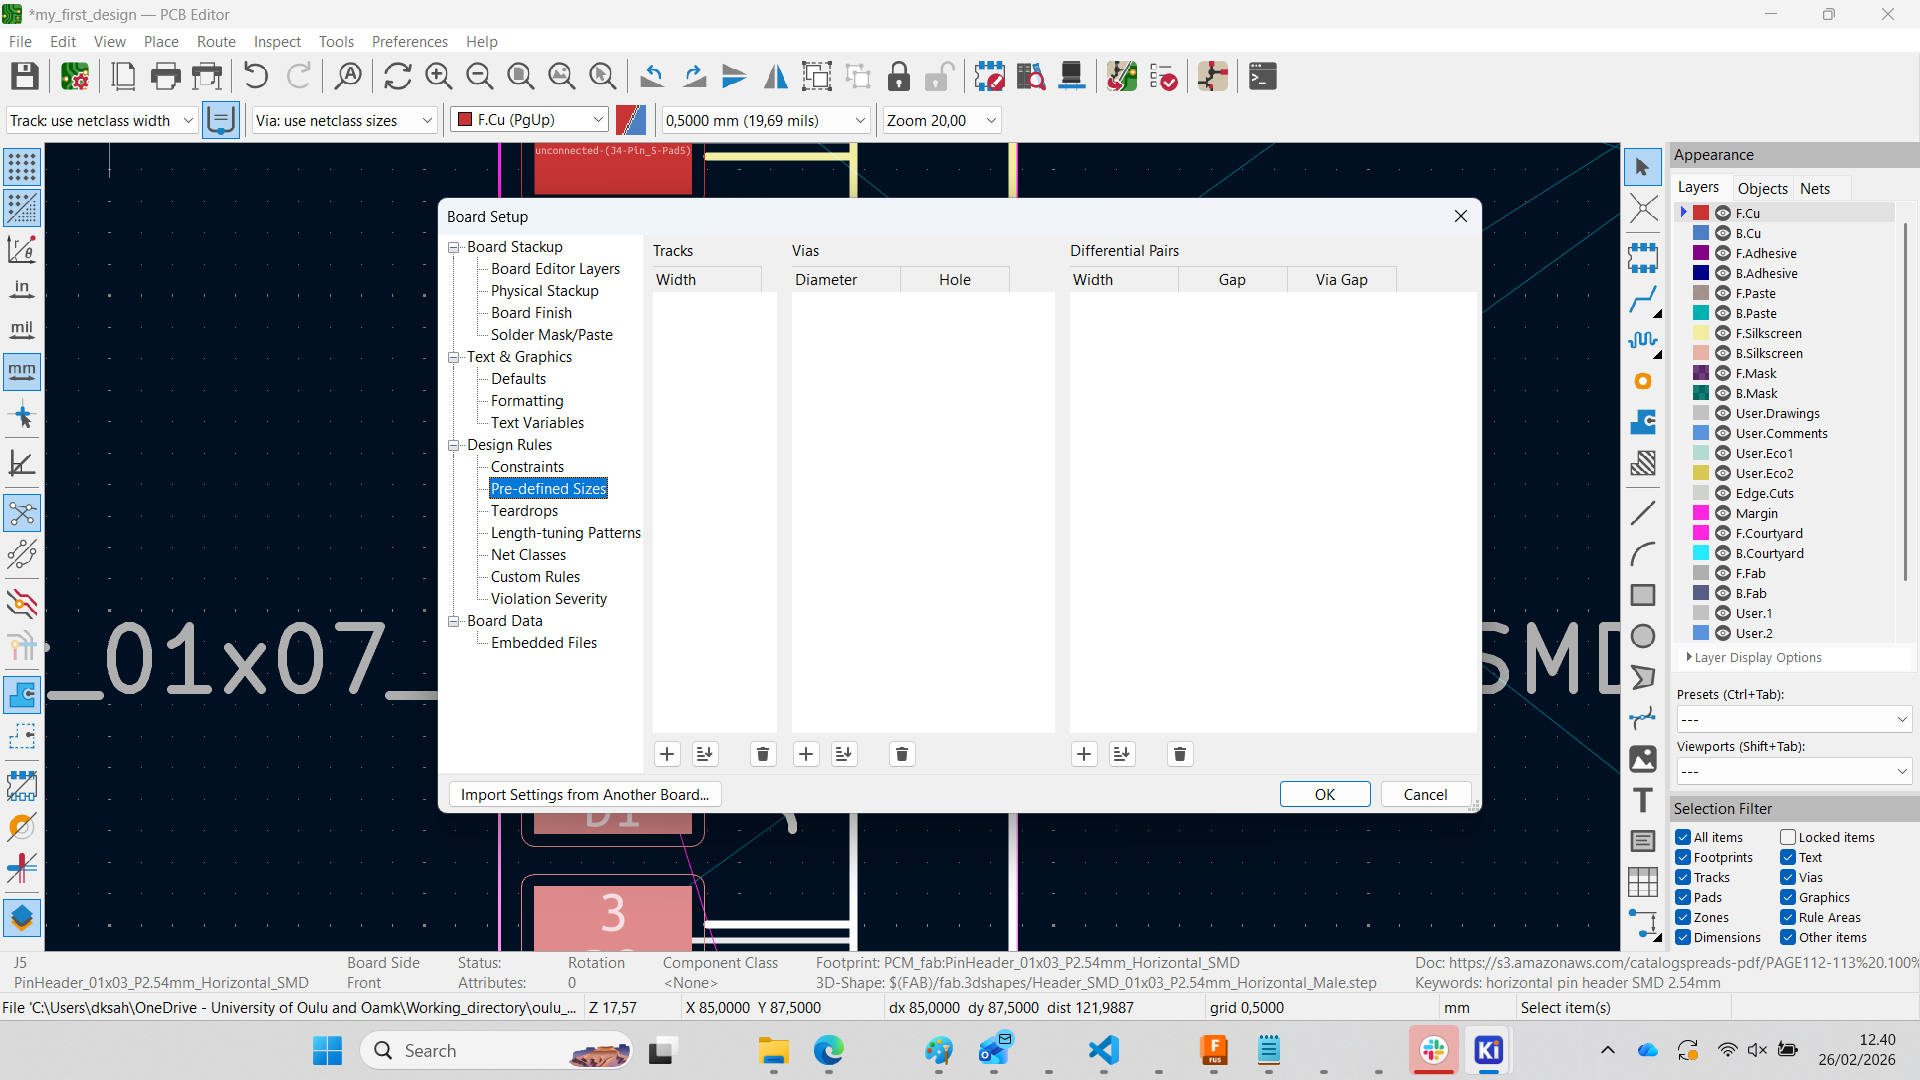
Task: Hide the B.Cu layer visibility
Action: click(x=1723, y=233)
